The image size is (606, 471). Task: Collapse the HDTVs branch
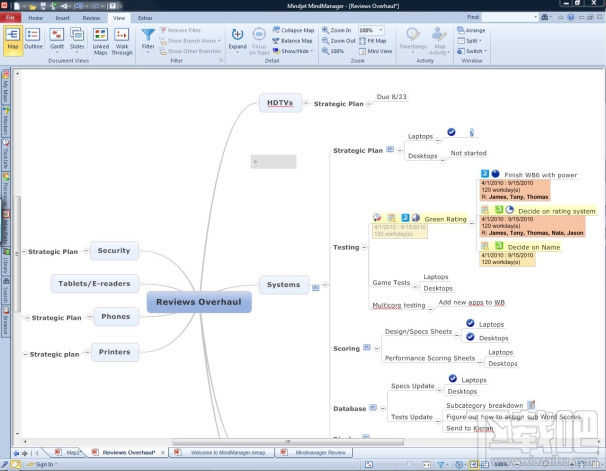coord(306,103)
